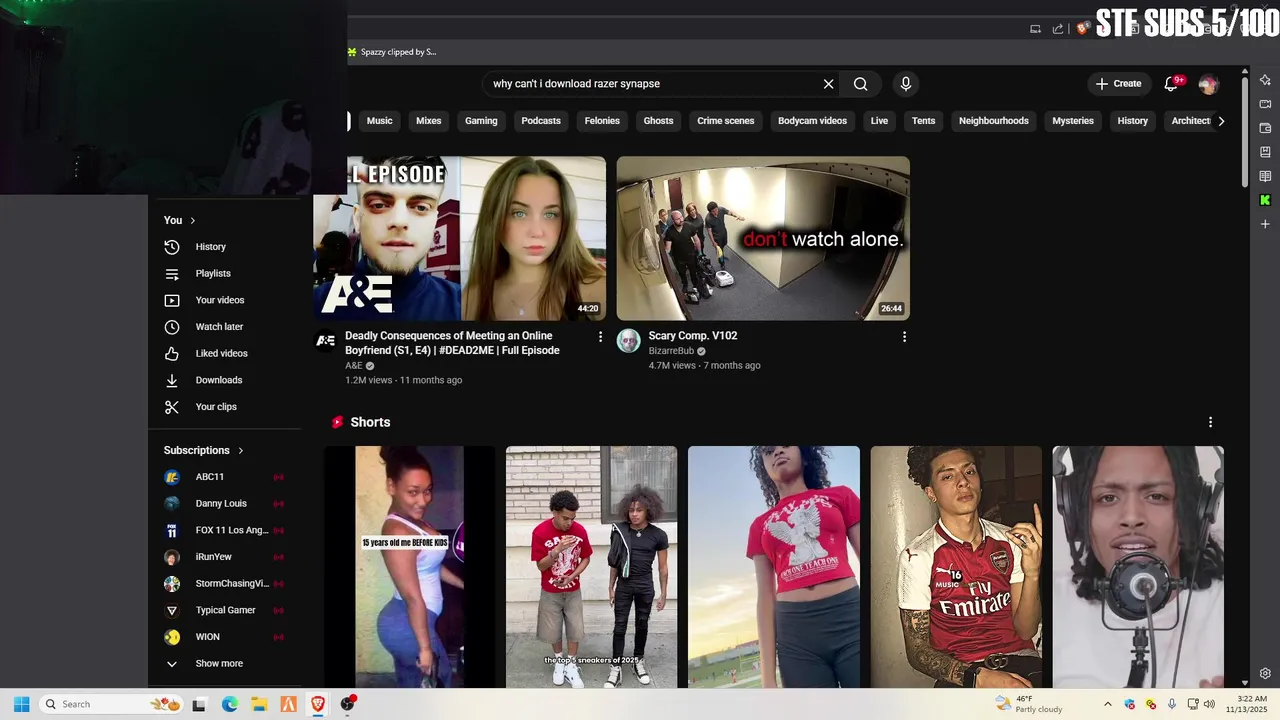Image resolution: width=1280 pixels, height=720 pixels.
Task: Open options menu for Scary Comp. V102
Action: [x=904, y=337]
